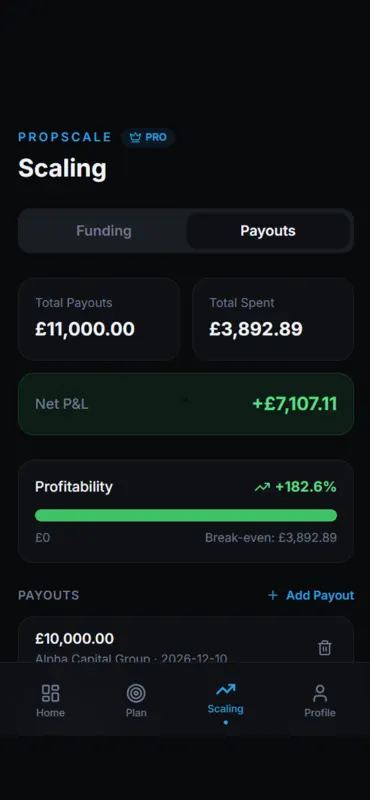Tap the PROPSCALE brand label
Screen dimensions: 370x800
(65, 137)
